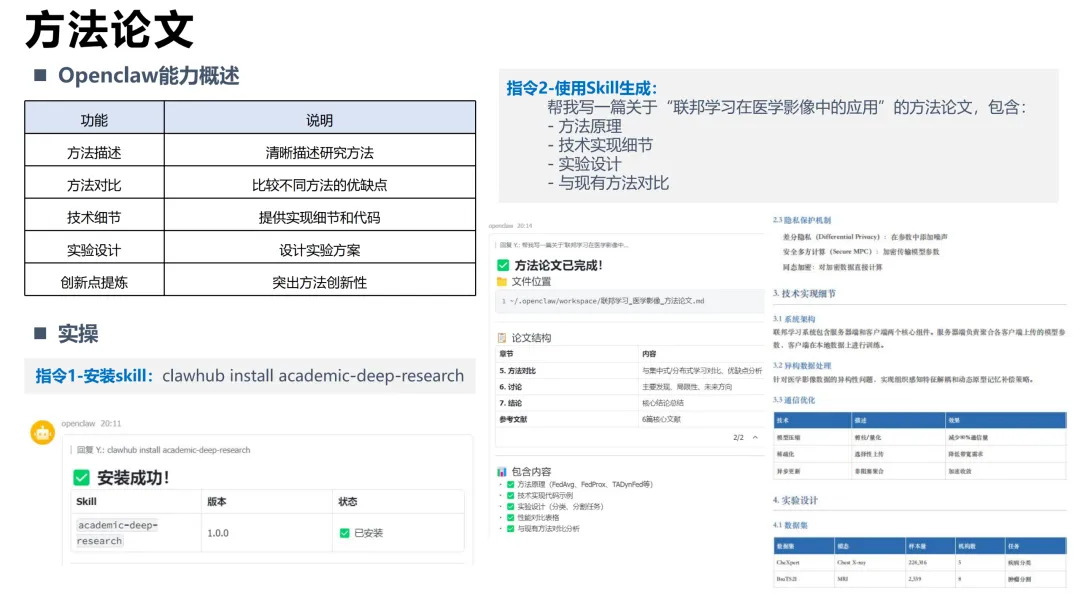This screenshot has width=1080, height=608.
Task: Click the '3.3 通信优化' heading
Action: 794,400
